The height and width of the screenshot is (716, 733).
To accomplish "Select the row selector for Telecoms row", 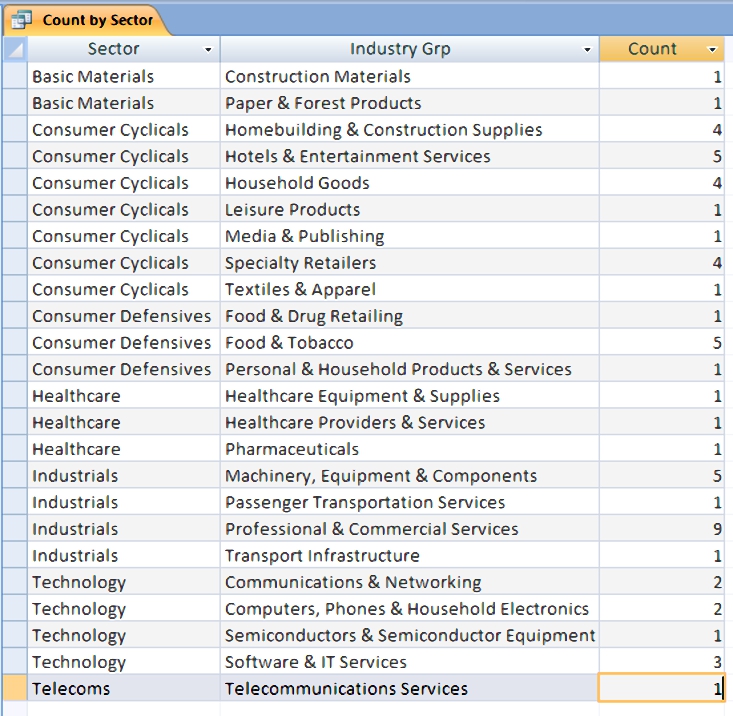I will pos(15,688).
